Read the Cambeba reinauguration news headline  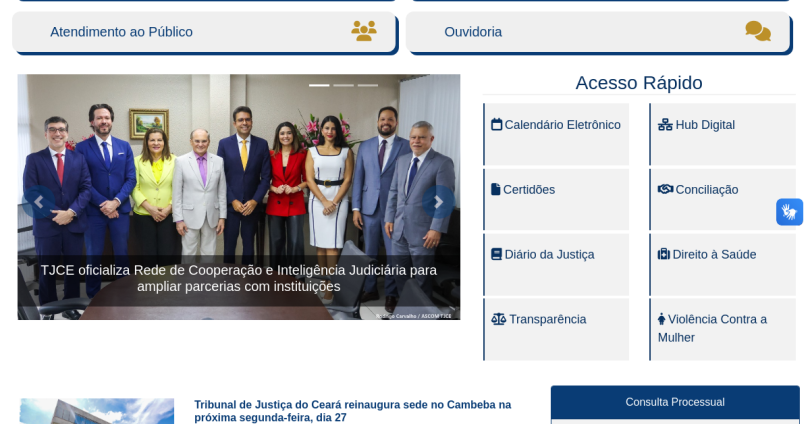point(352,411)
